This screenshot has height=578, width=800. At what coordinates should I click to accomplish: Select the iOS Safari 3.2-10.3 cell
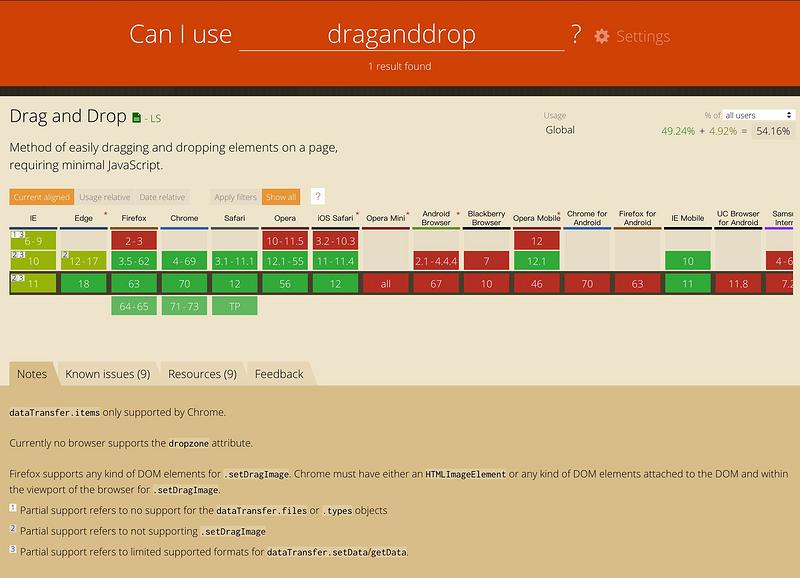[x=335, y=240]
